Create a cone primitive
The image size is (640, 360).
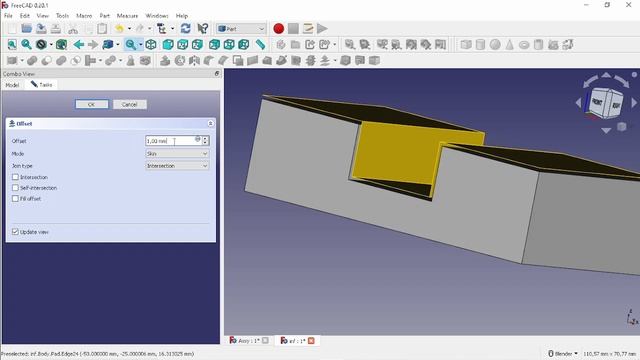point(510,44)
